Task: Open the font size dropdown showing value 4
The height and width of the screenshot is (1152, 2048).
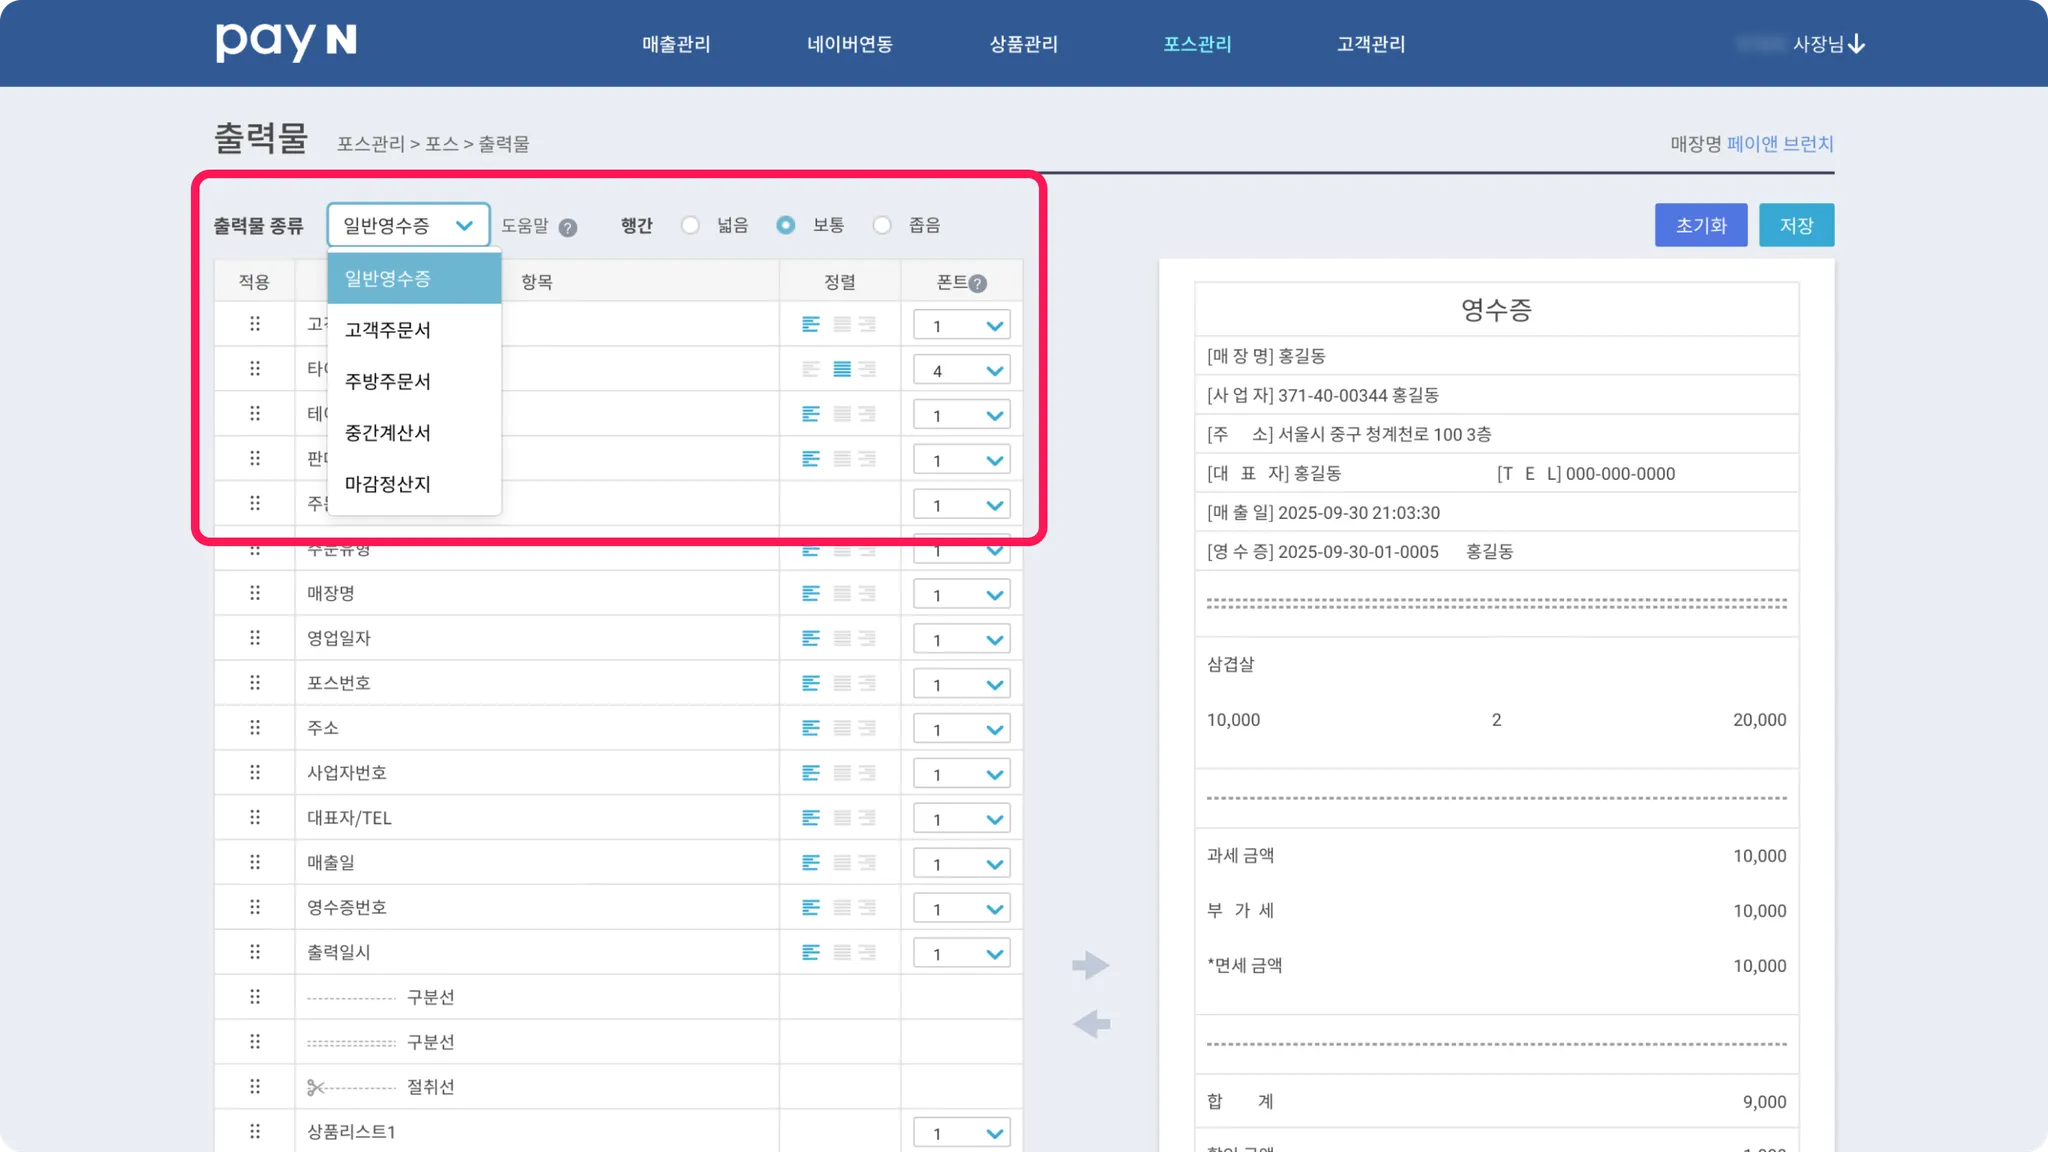Action: [961, 370]
